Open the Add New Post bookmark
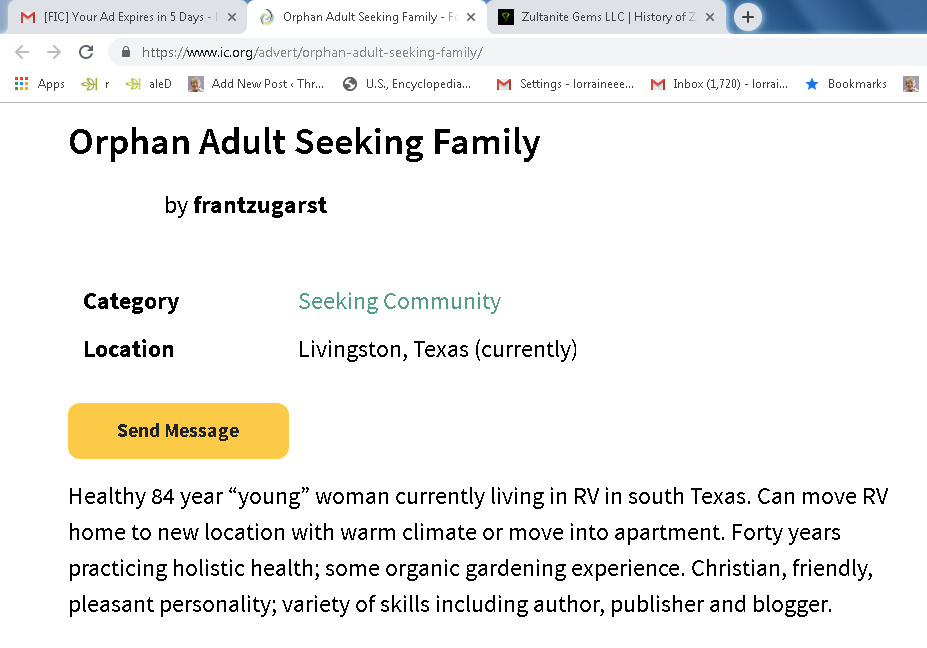The width and height of the screenshot is (927, 648). click(x=257, y=84)
